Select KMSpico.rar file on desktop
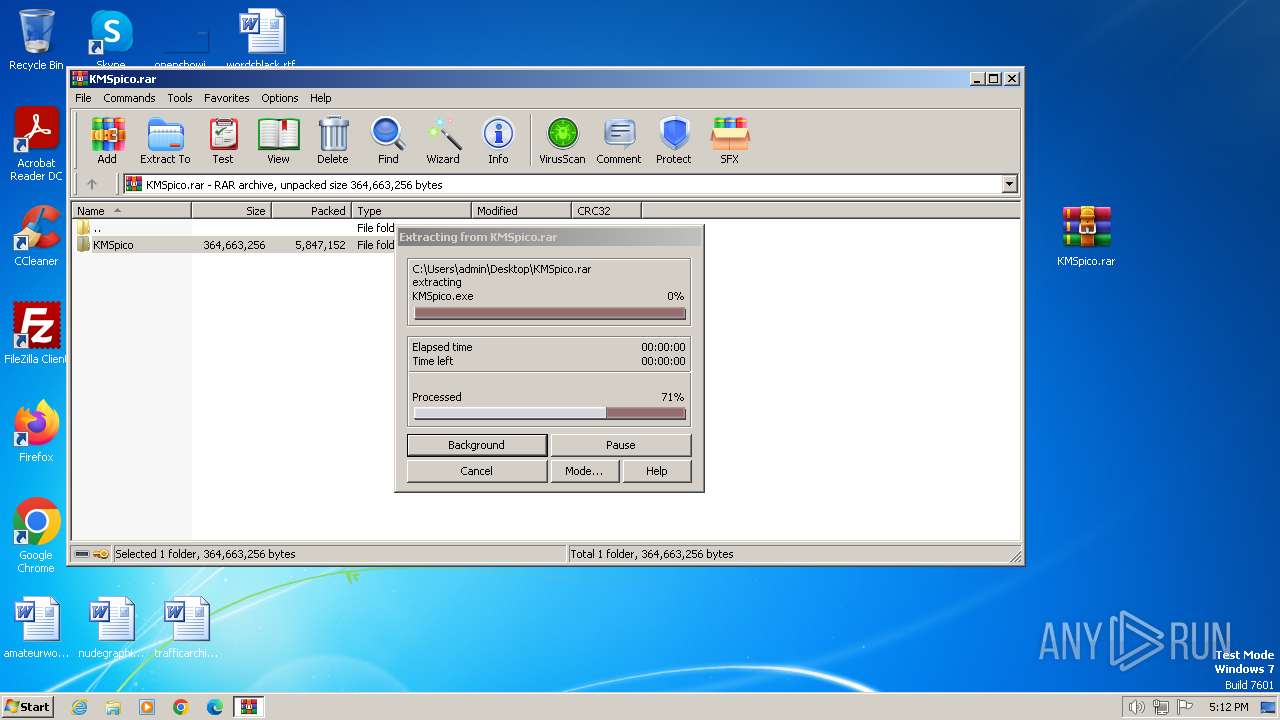The image size is (1280, 720). click(1086, 236)
